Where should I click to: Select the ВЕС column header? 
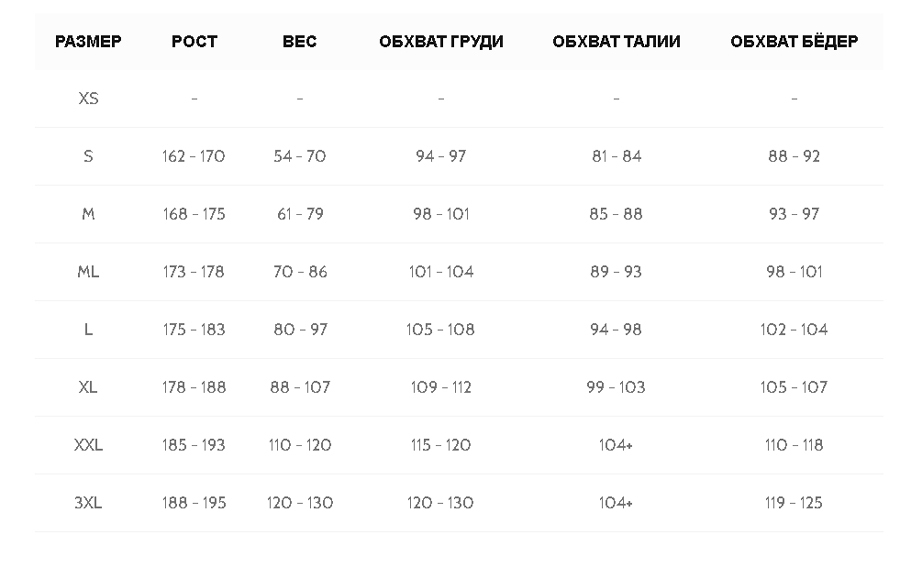point(299,41)
